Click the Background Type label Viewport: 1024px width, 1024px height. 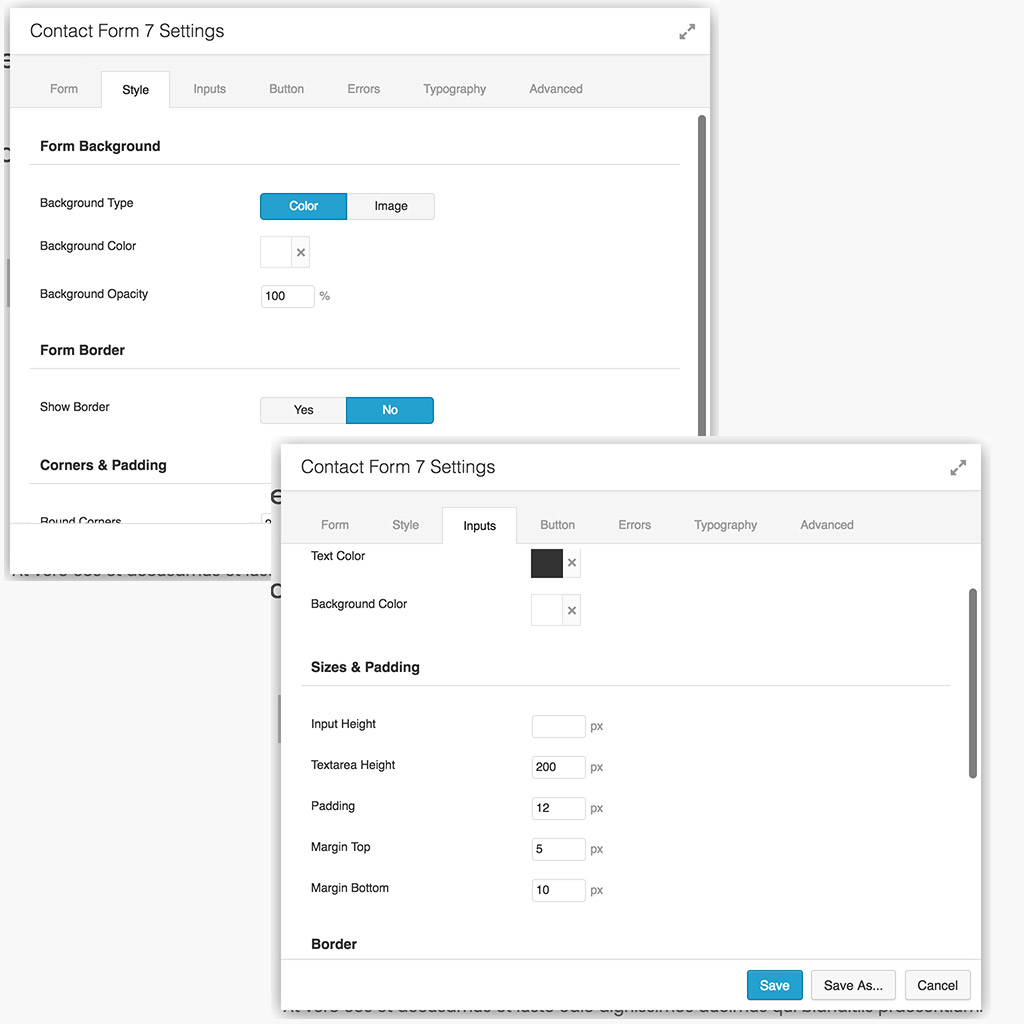[x=86, y=203]
